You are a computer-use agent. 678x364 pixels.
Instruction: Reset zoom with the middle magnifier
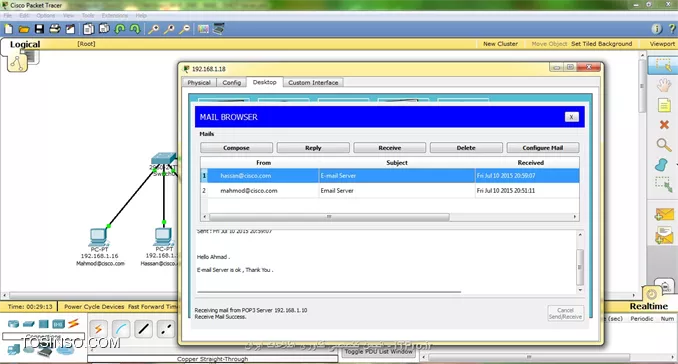pos(169,29)
